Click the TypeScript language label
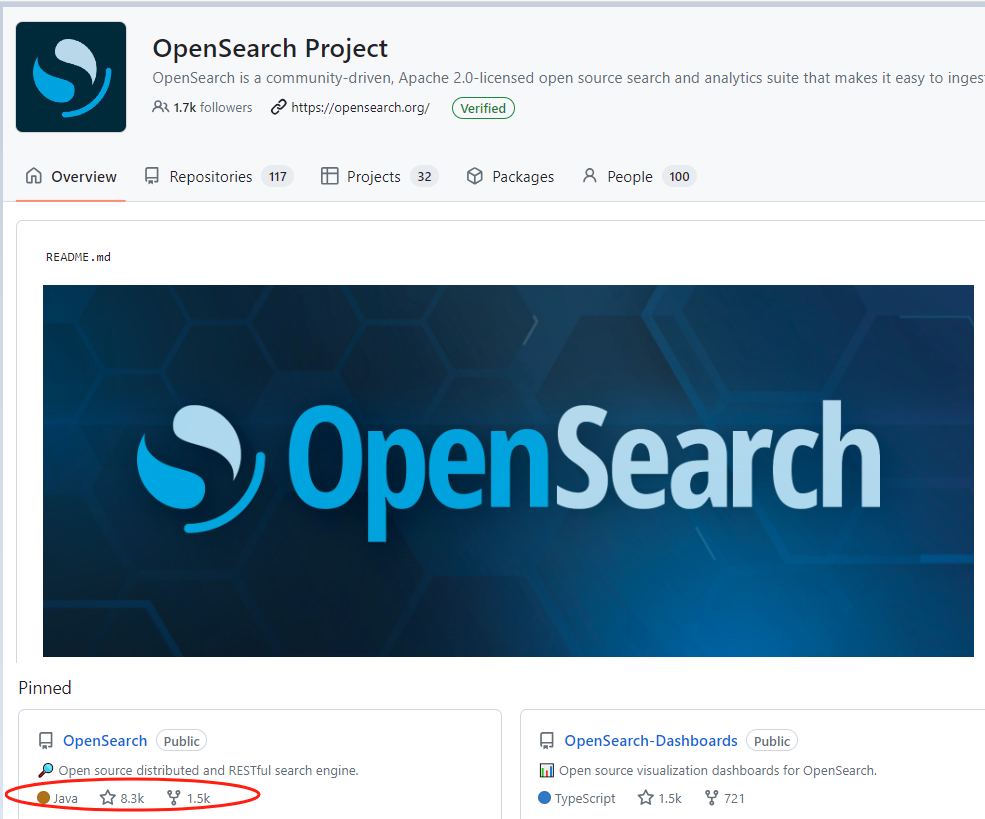This screenshot has width=985, height=819. [585, 798]
